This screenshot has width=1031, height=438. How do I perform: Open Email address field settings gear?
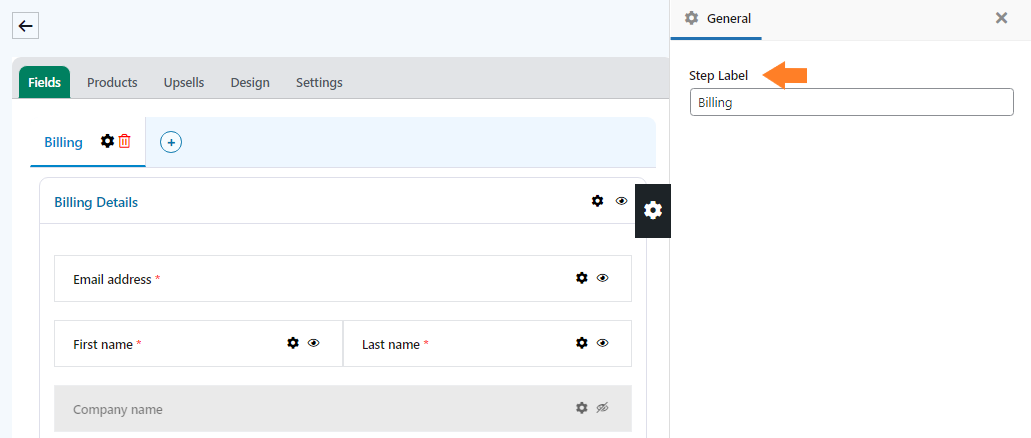pyautogui.click(x=581, y=278)
